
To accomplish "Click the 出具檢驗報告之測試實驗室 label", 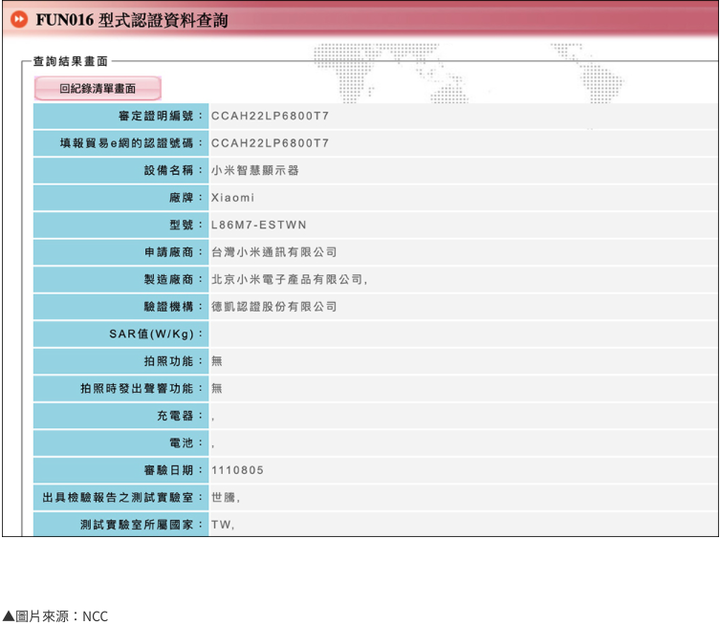I will tap(123, 497).
